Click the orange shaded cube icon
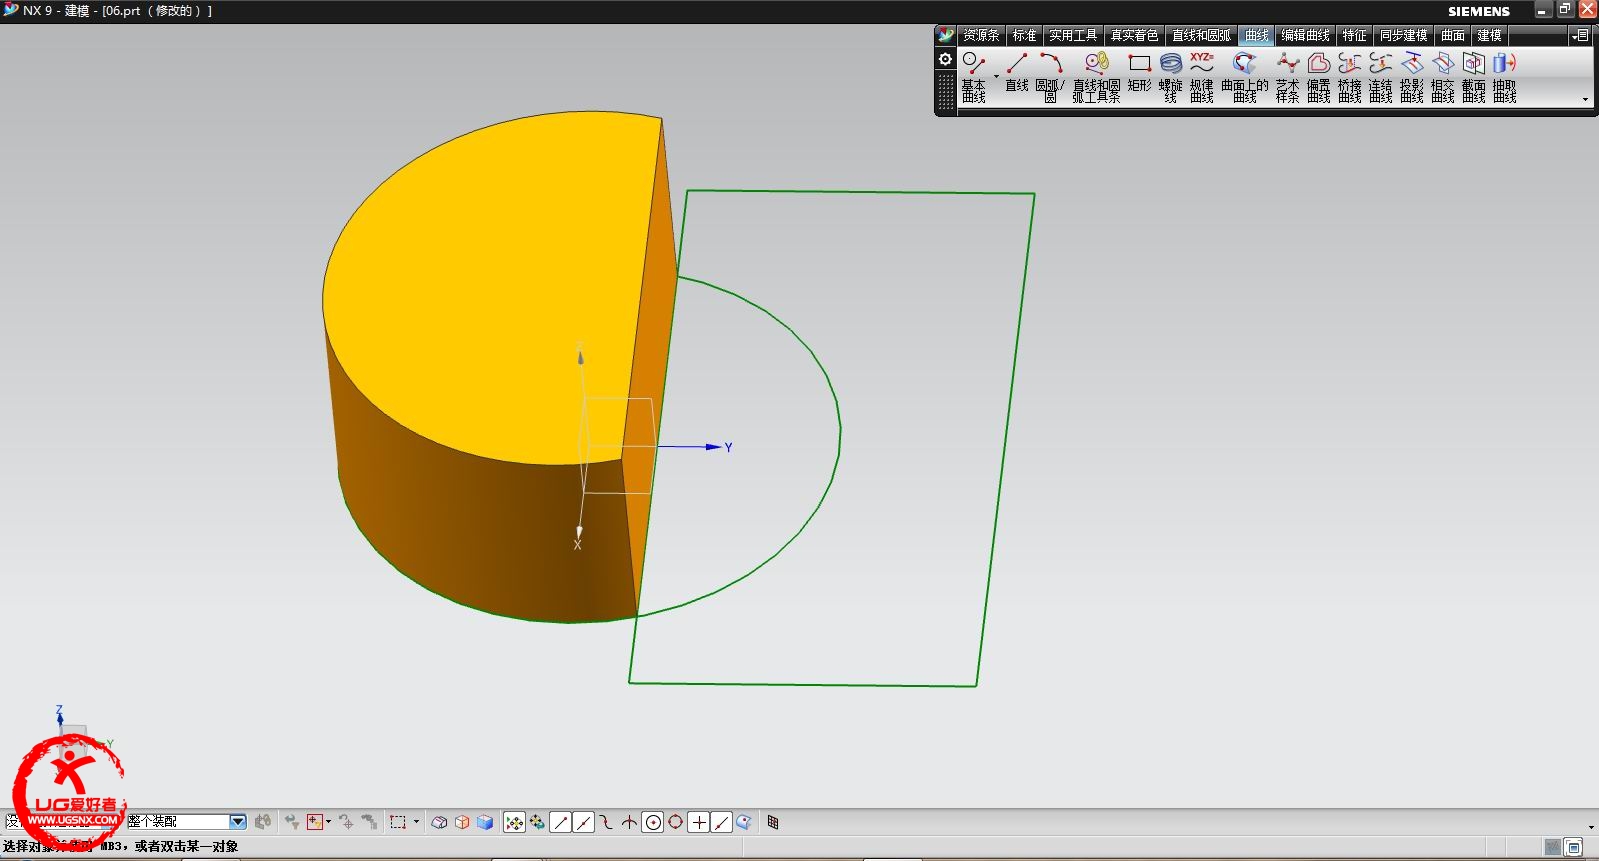The width and height of the screenshot is (1599, 861). tap(462, 822)
